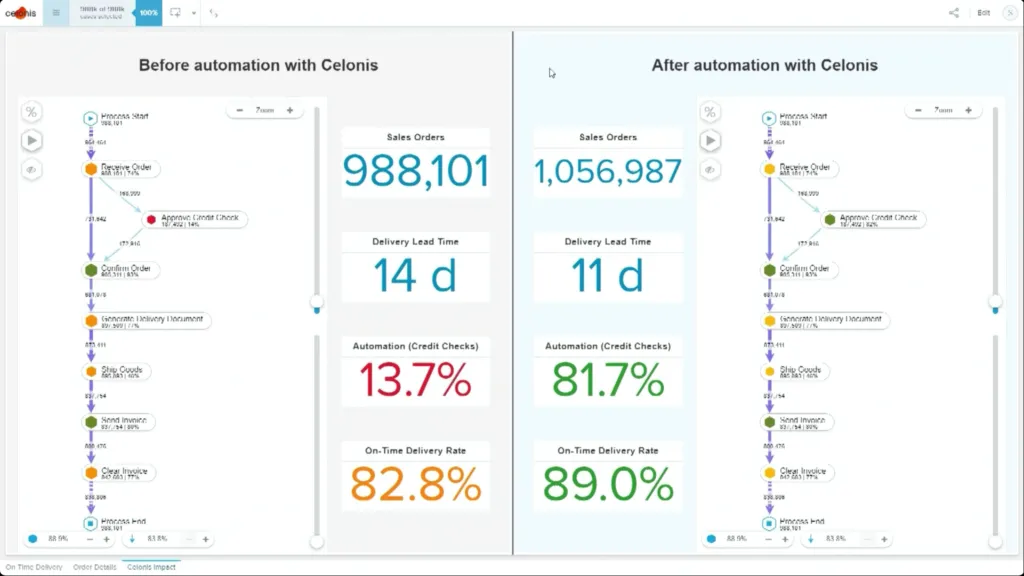The image size is (1024, 576).
Task: Select Process Start node in After graph
Action: click(x=769, y=118)
